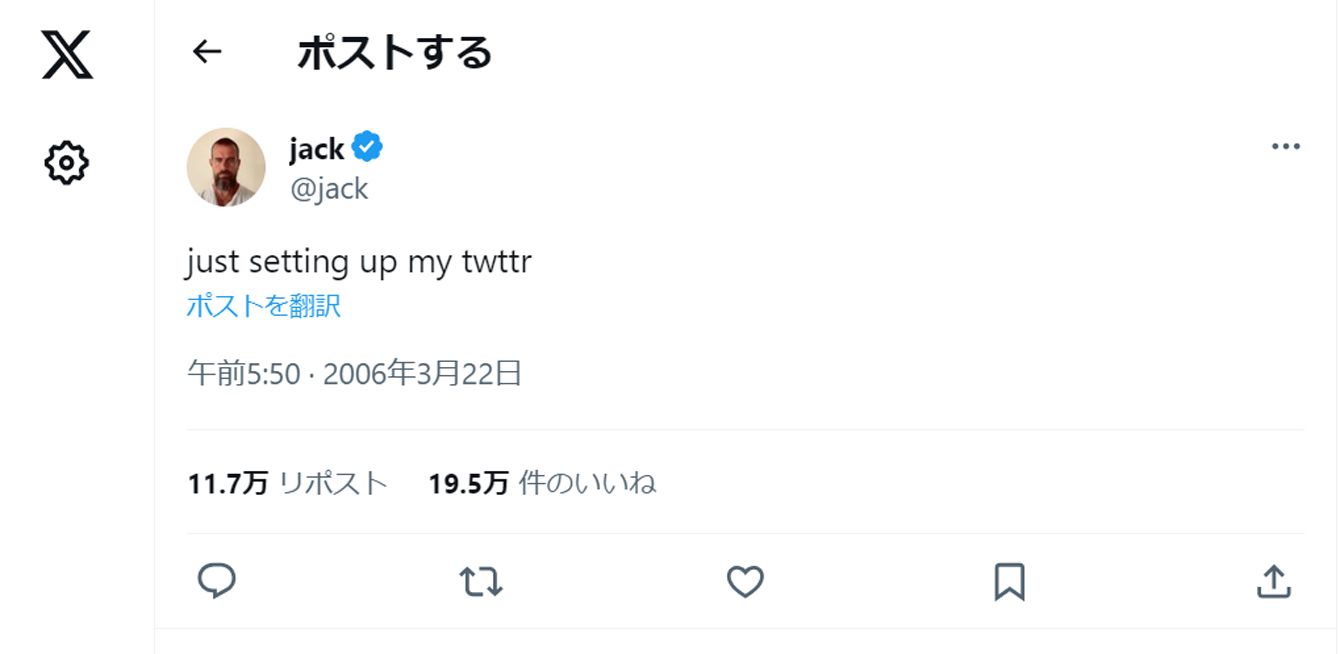The height and width of the screenshot is (654, 1340).
Task: Open the three-dot more options menu
Action: point(1285,147)
